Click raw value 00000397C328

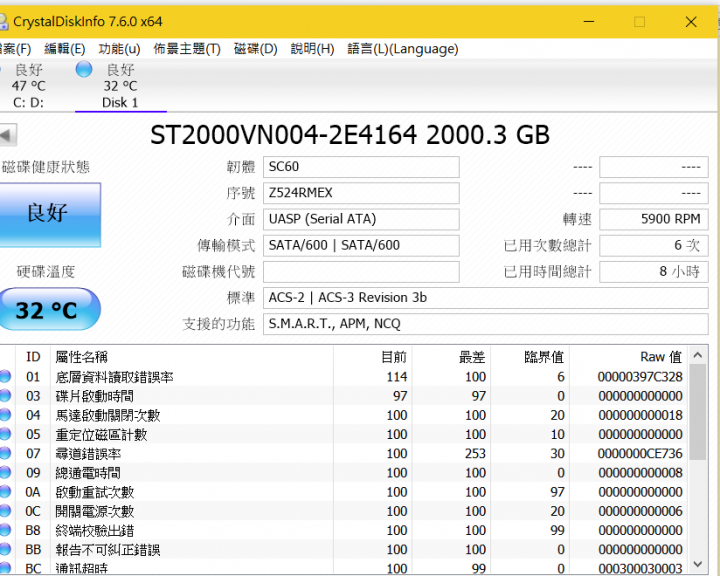pyautogui.click(x=640, y=377)
